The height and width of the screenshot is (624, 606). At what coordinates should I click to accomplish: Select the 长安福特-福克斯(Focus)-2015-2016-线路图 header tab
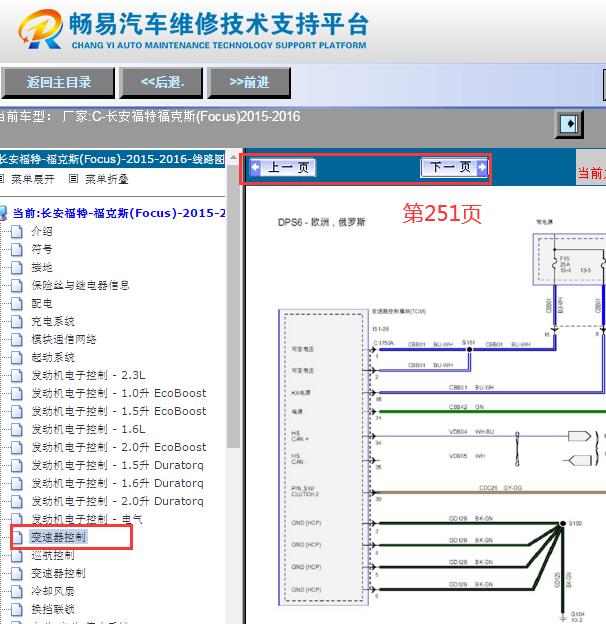pyautogui.click(x=113, y=159)
